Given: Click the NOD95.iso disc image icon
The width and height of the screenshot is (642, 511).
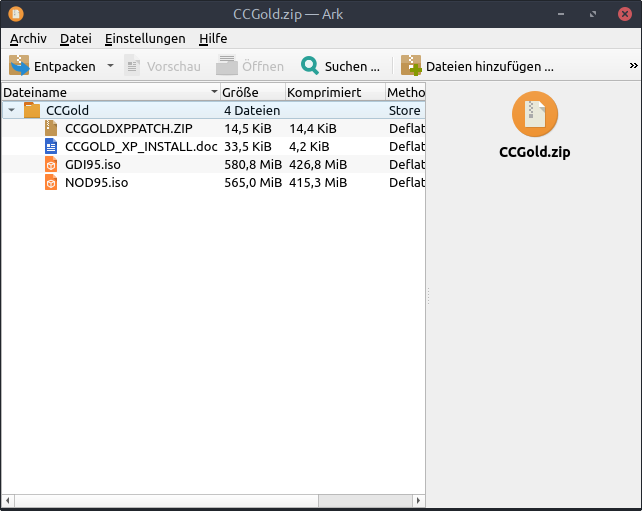Looking at the screenshot, I should pyautogui.click(x=51, y=182).
